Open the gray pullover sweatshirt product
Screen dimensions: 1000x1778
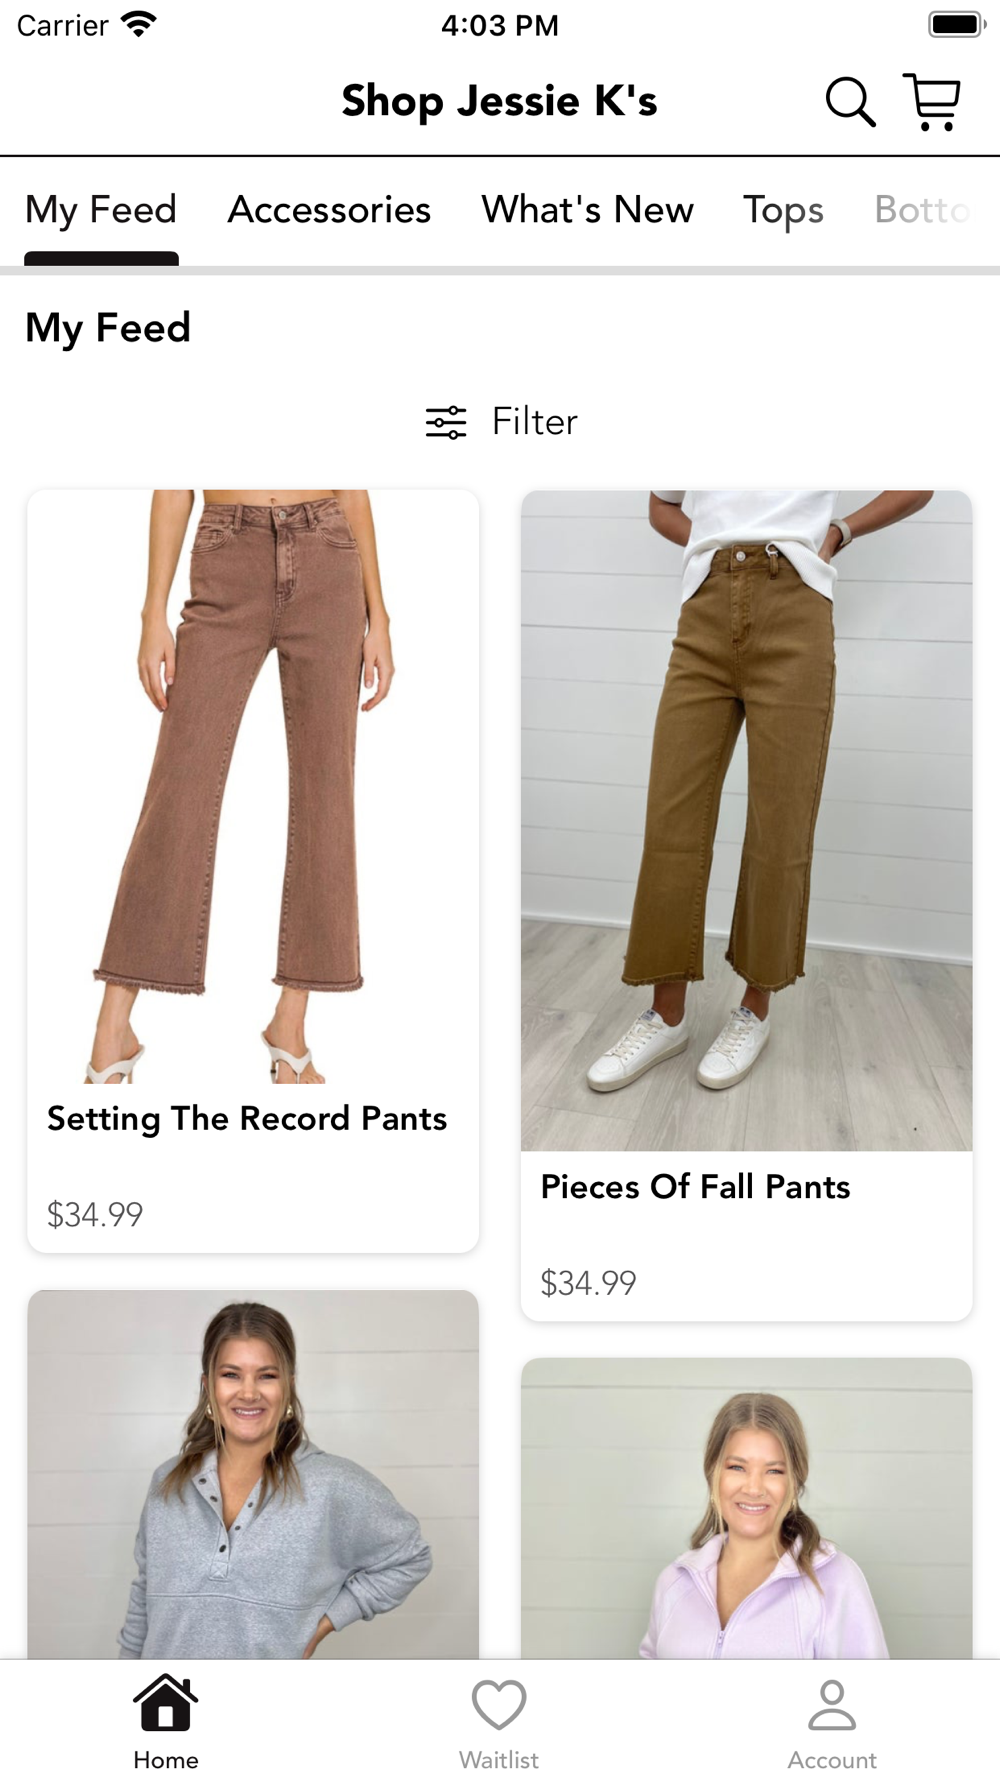click(253, 1474)
